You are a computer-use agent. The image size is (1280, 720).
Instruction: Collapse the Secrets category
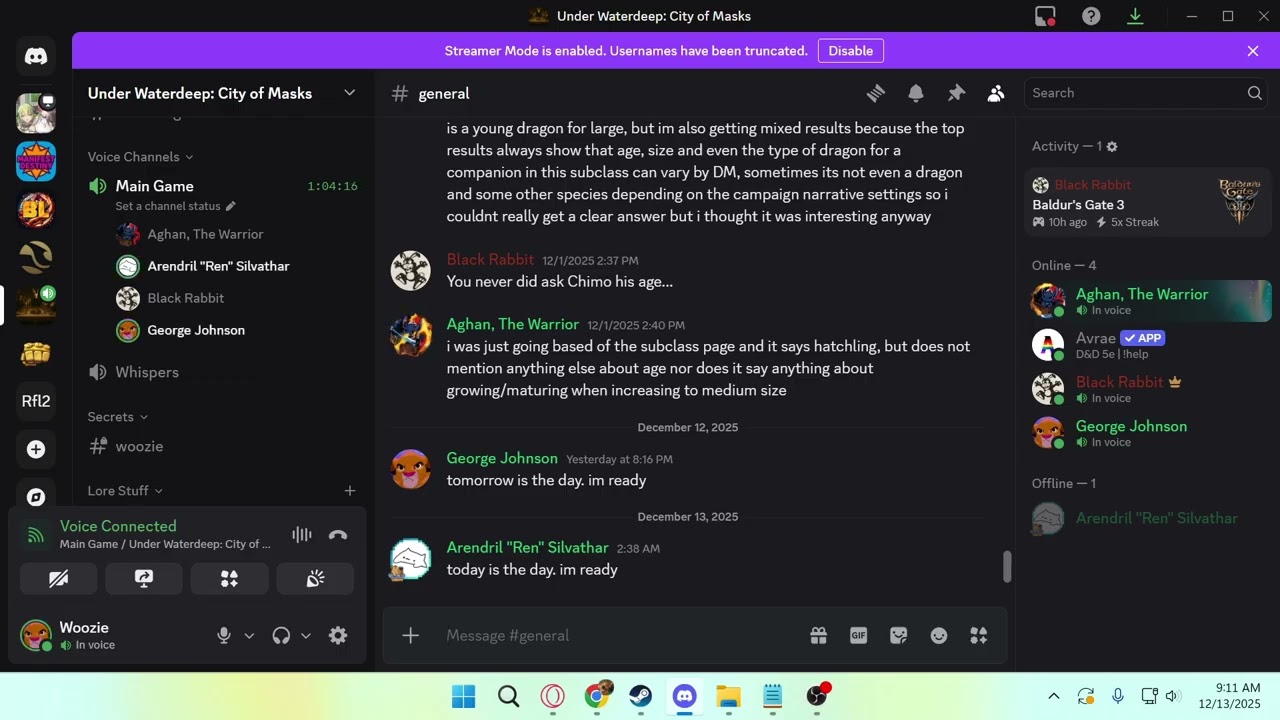click(118, 417)
